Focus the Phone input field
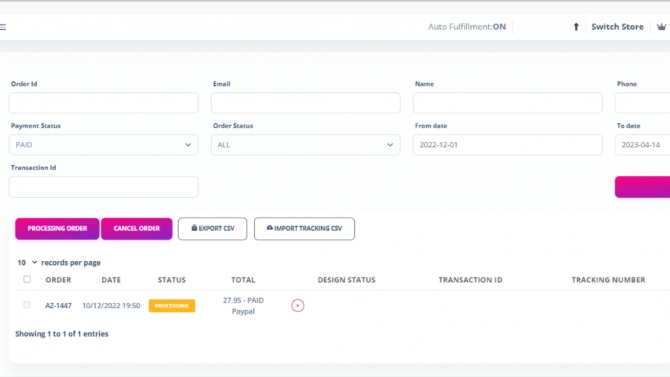This screenshot has width=670, height=377. pyautogui.click(x=643, y=103)
